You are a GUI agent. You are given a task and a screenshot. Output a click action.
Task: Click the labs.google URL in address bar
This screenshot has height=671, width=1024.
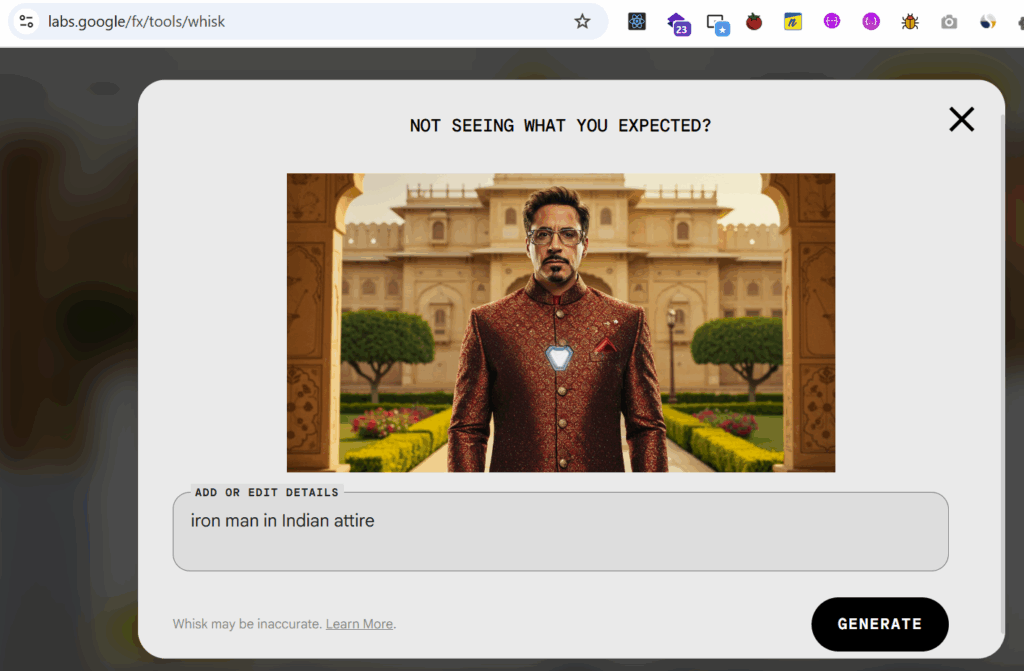(x=136, y=21)
